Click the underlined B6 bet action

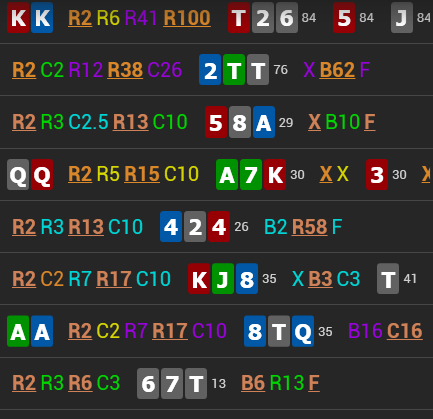[x=253, y=382]
